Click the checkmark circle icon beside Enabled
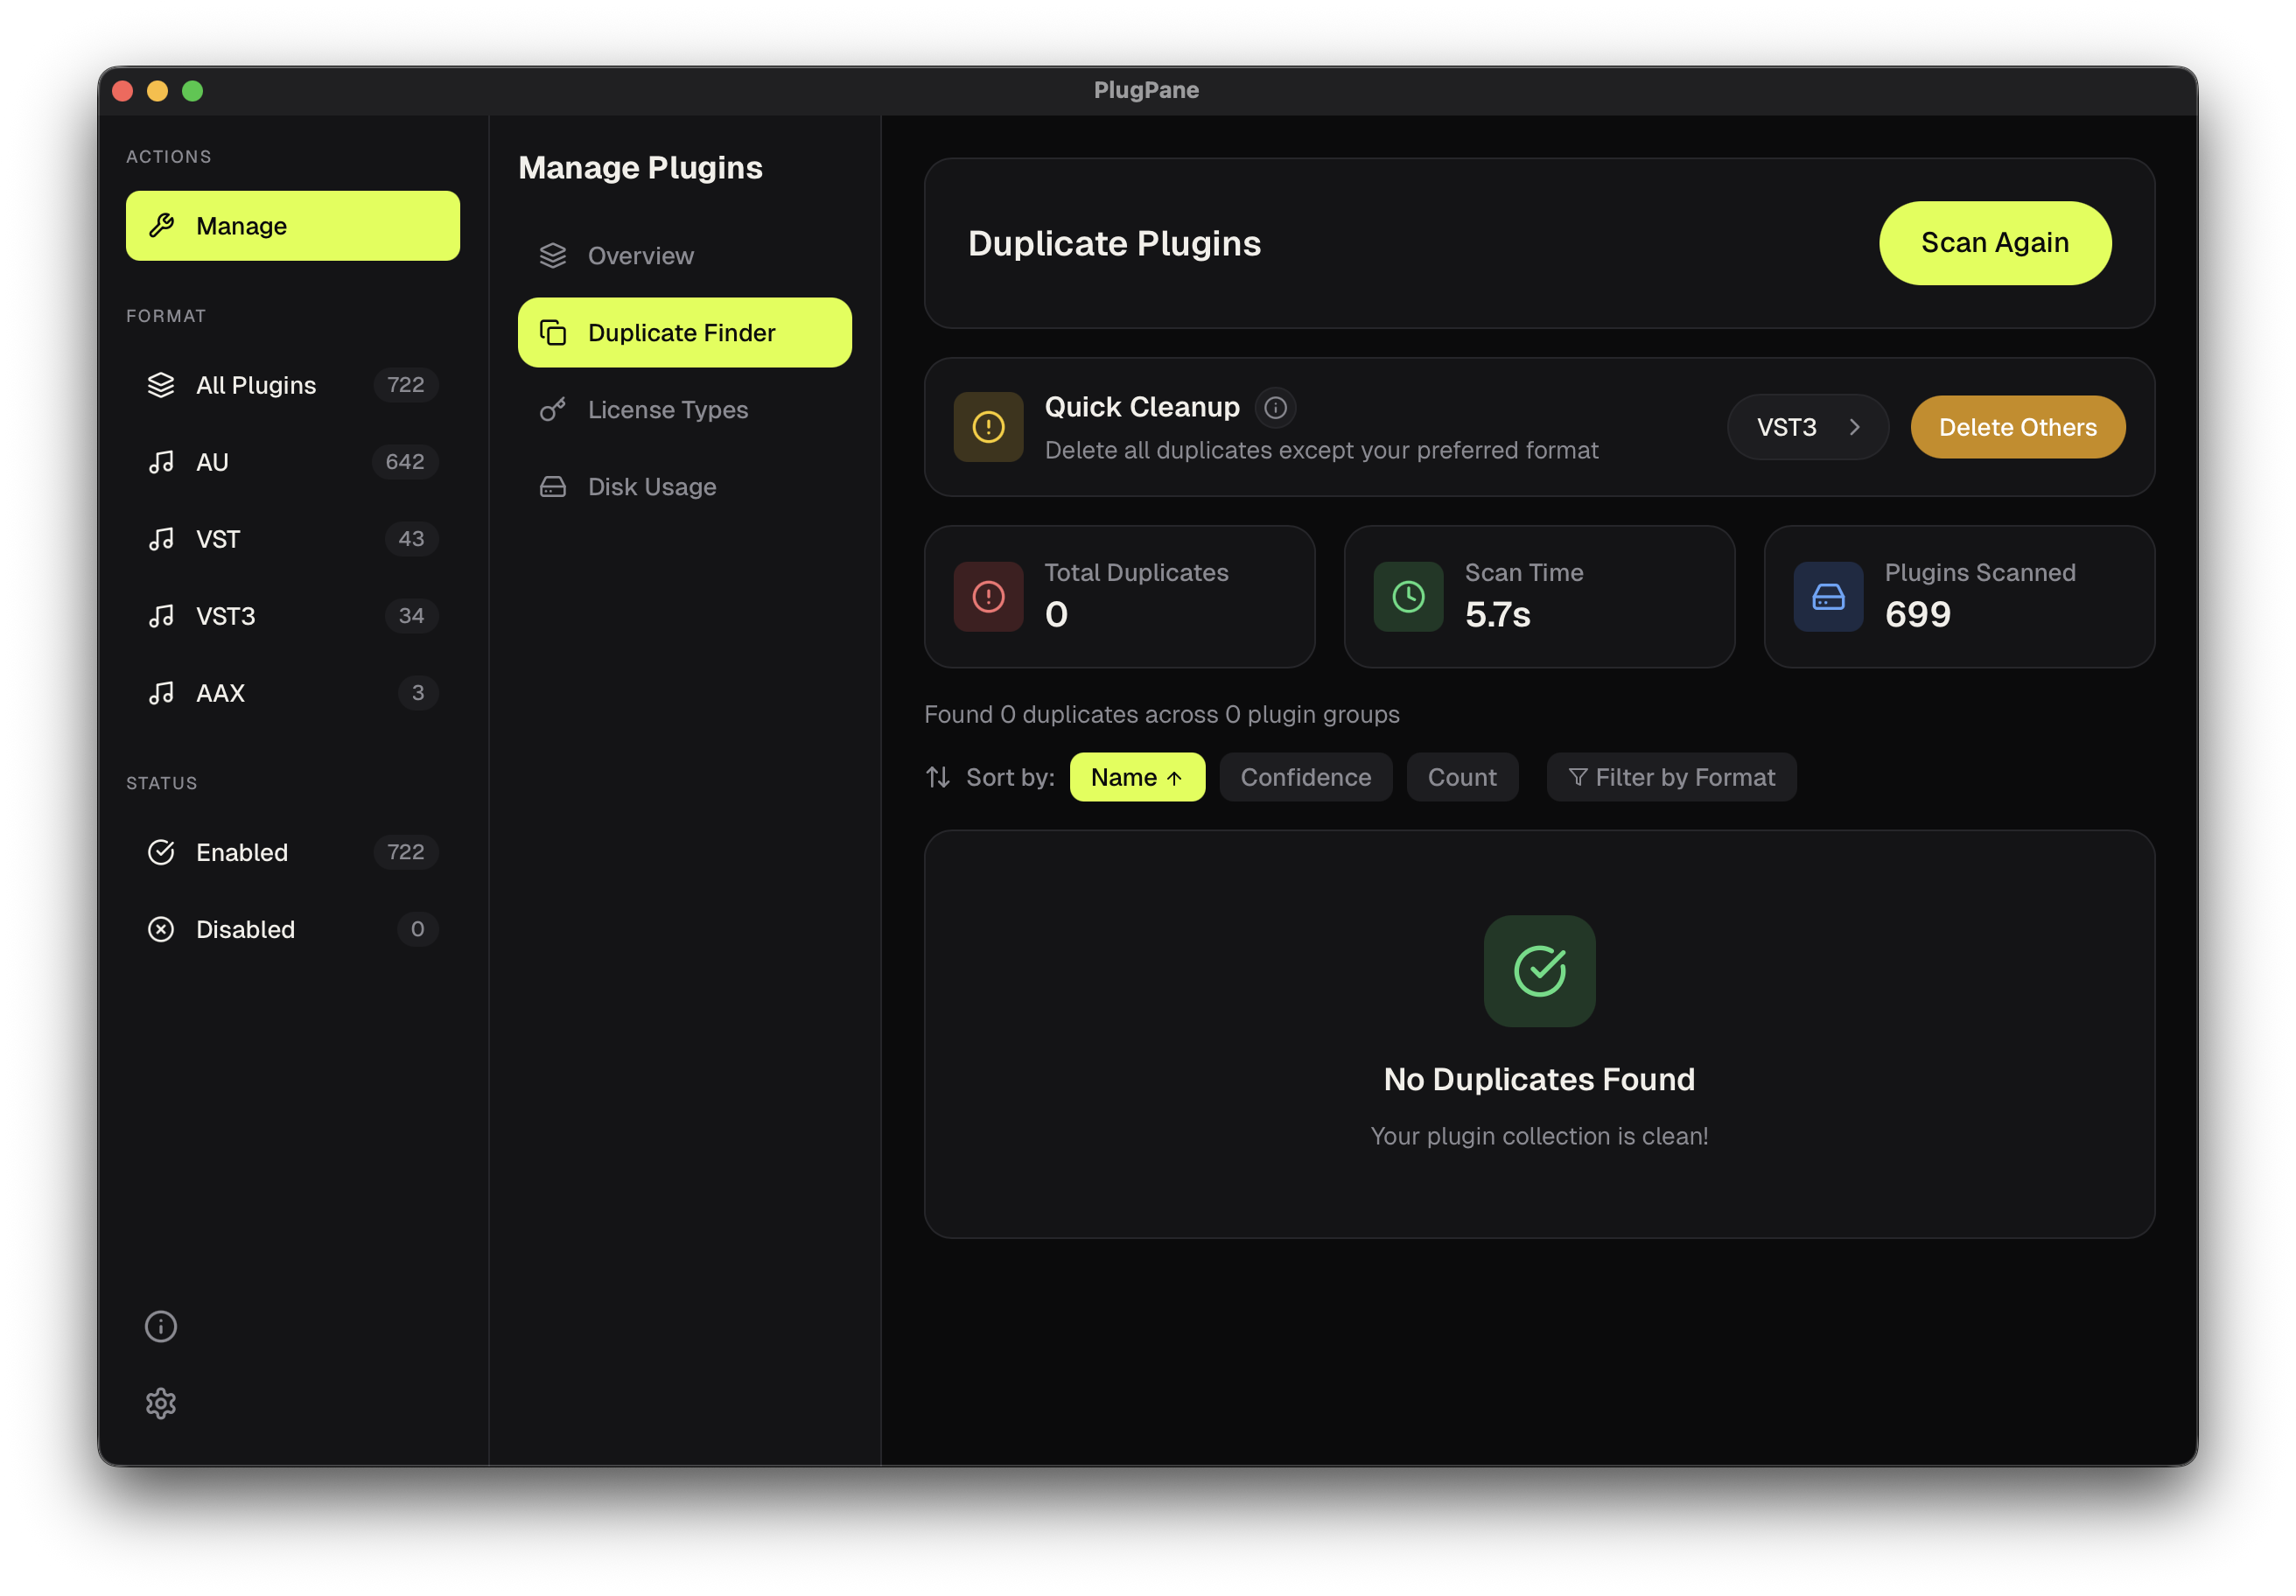 point(161,852)
